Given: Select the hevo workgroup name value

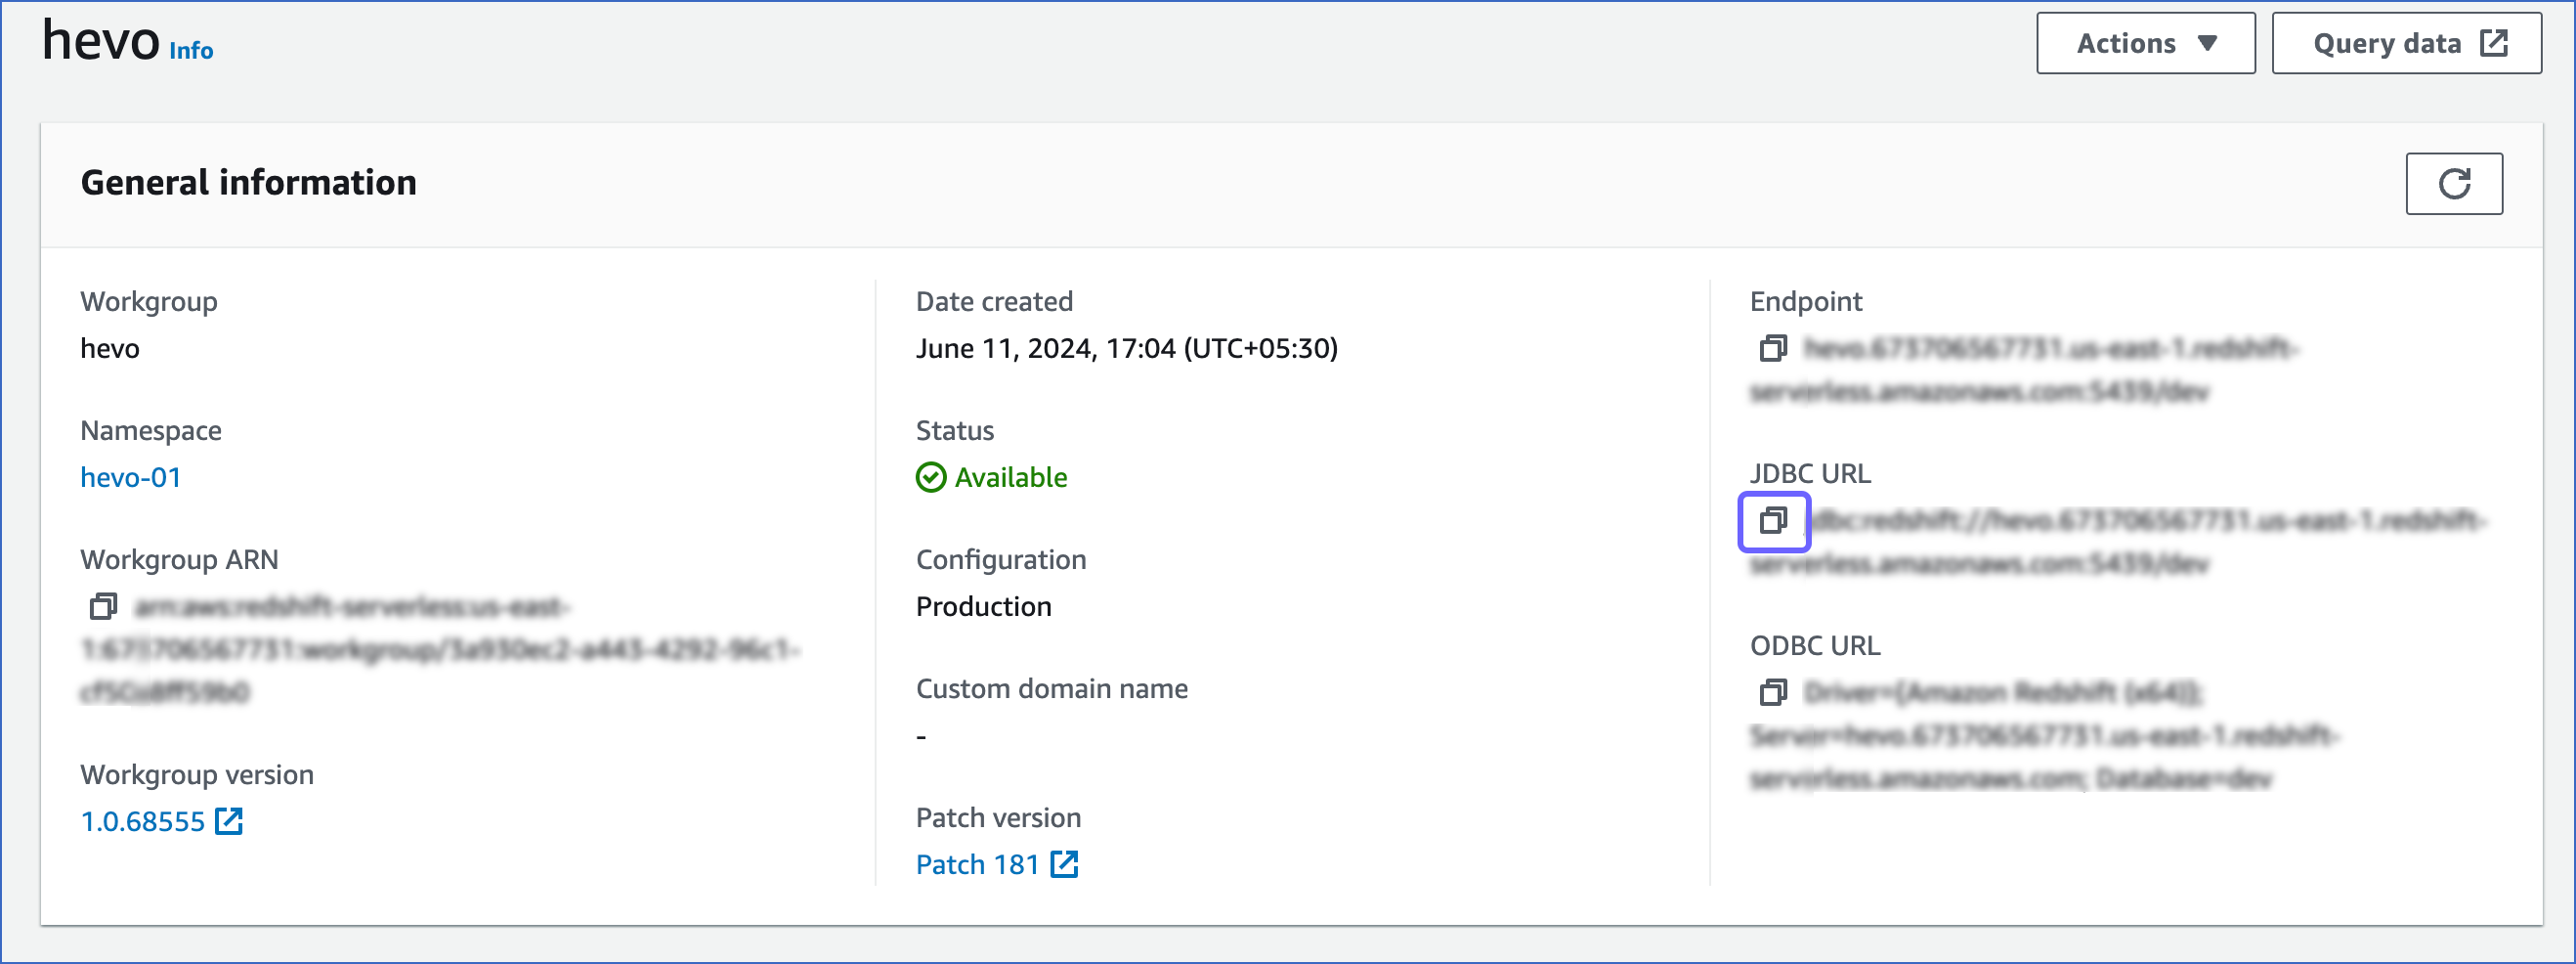Looking at the screenshot, I should [x=110, y=348].
